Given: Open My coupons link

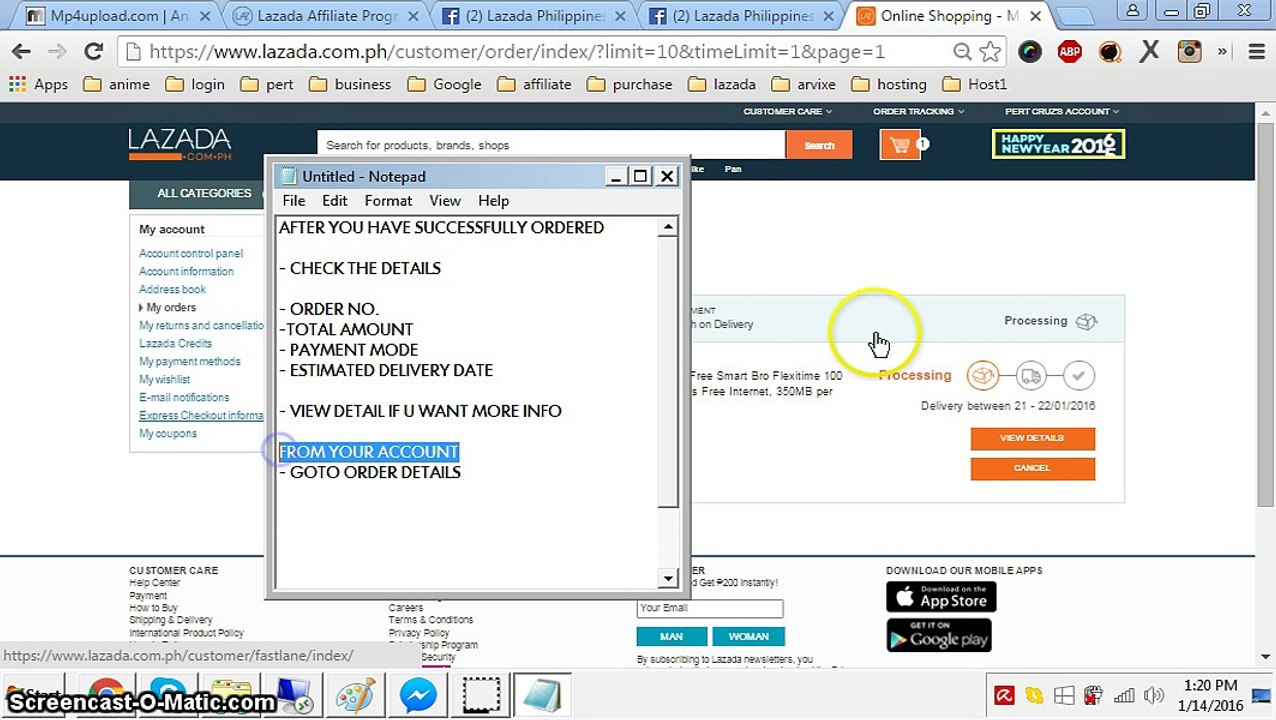Looking at the screenshot, I should (168, 434).
